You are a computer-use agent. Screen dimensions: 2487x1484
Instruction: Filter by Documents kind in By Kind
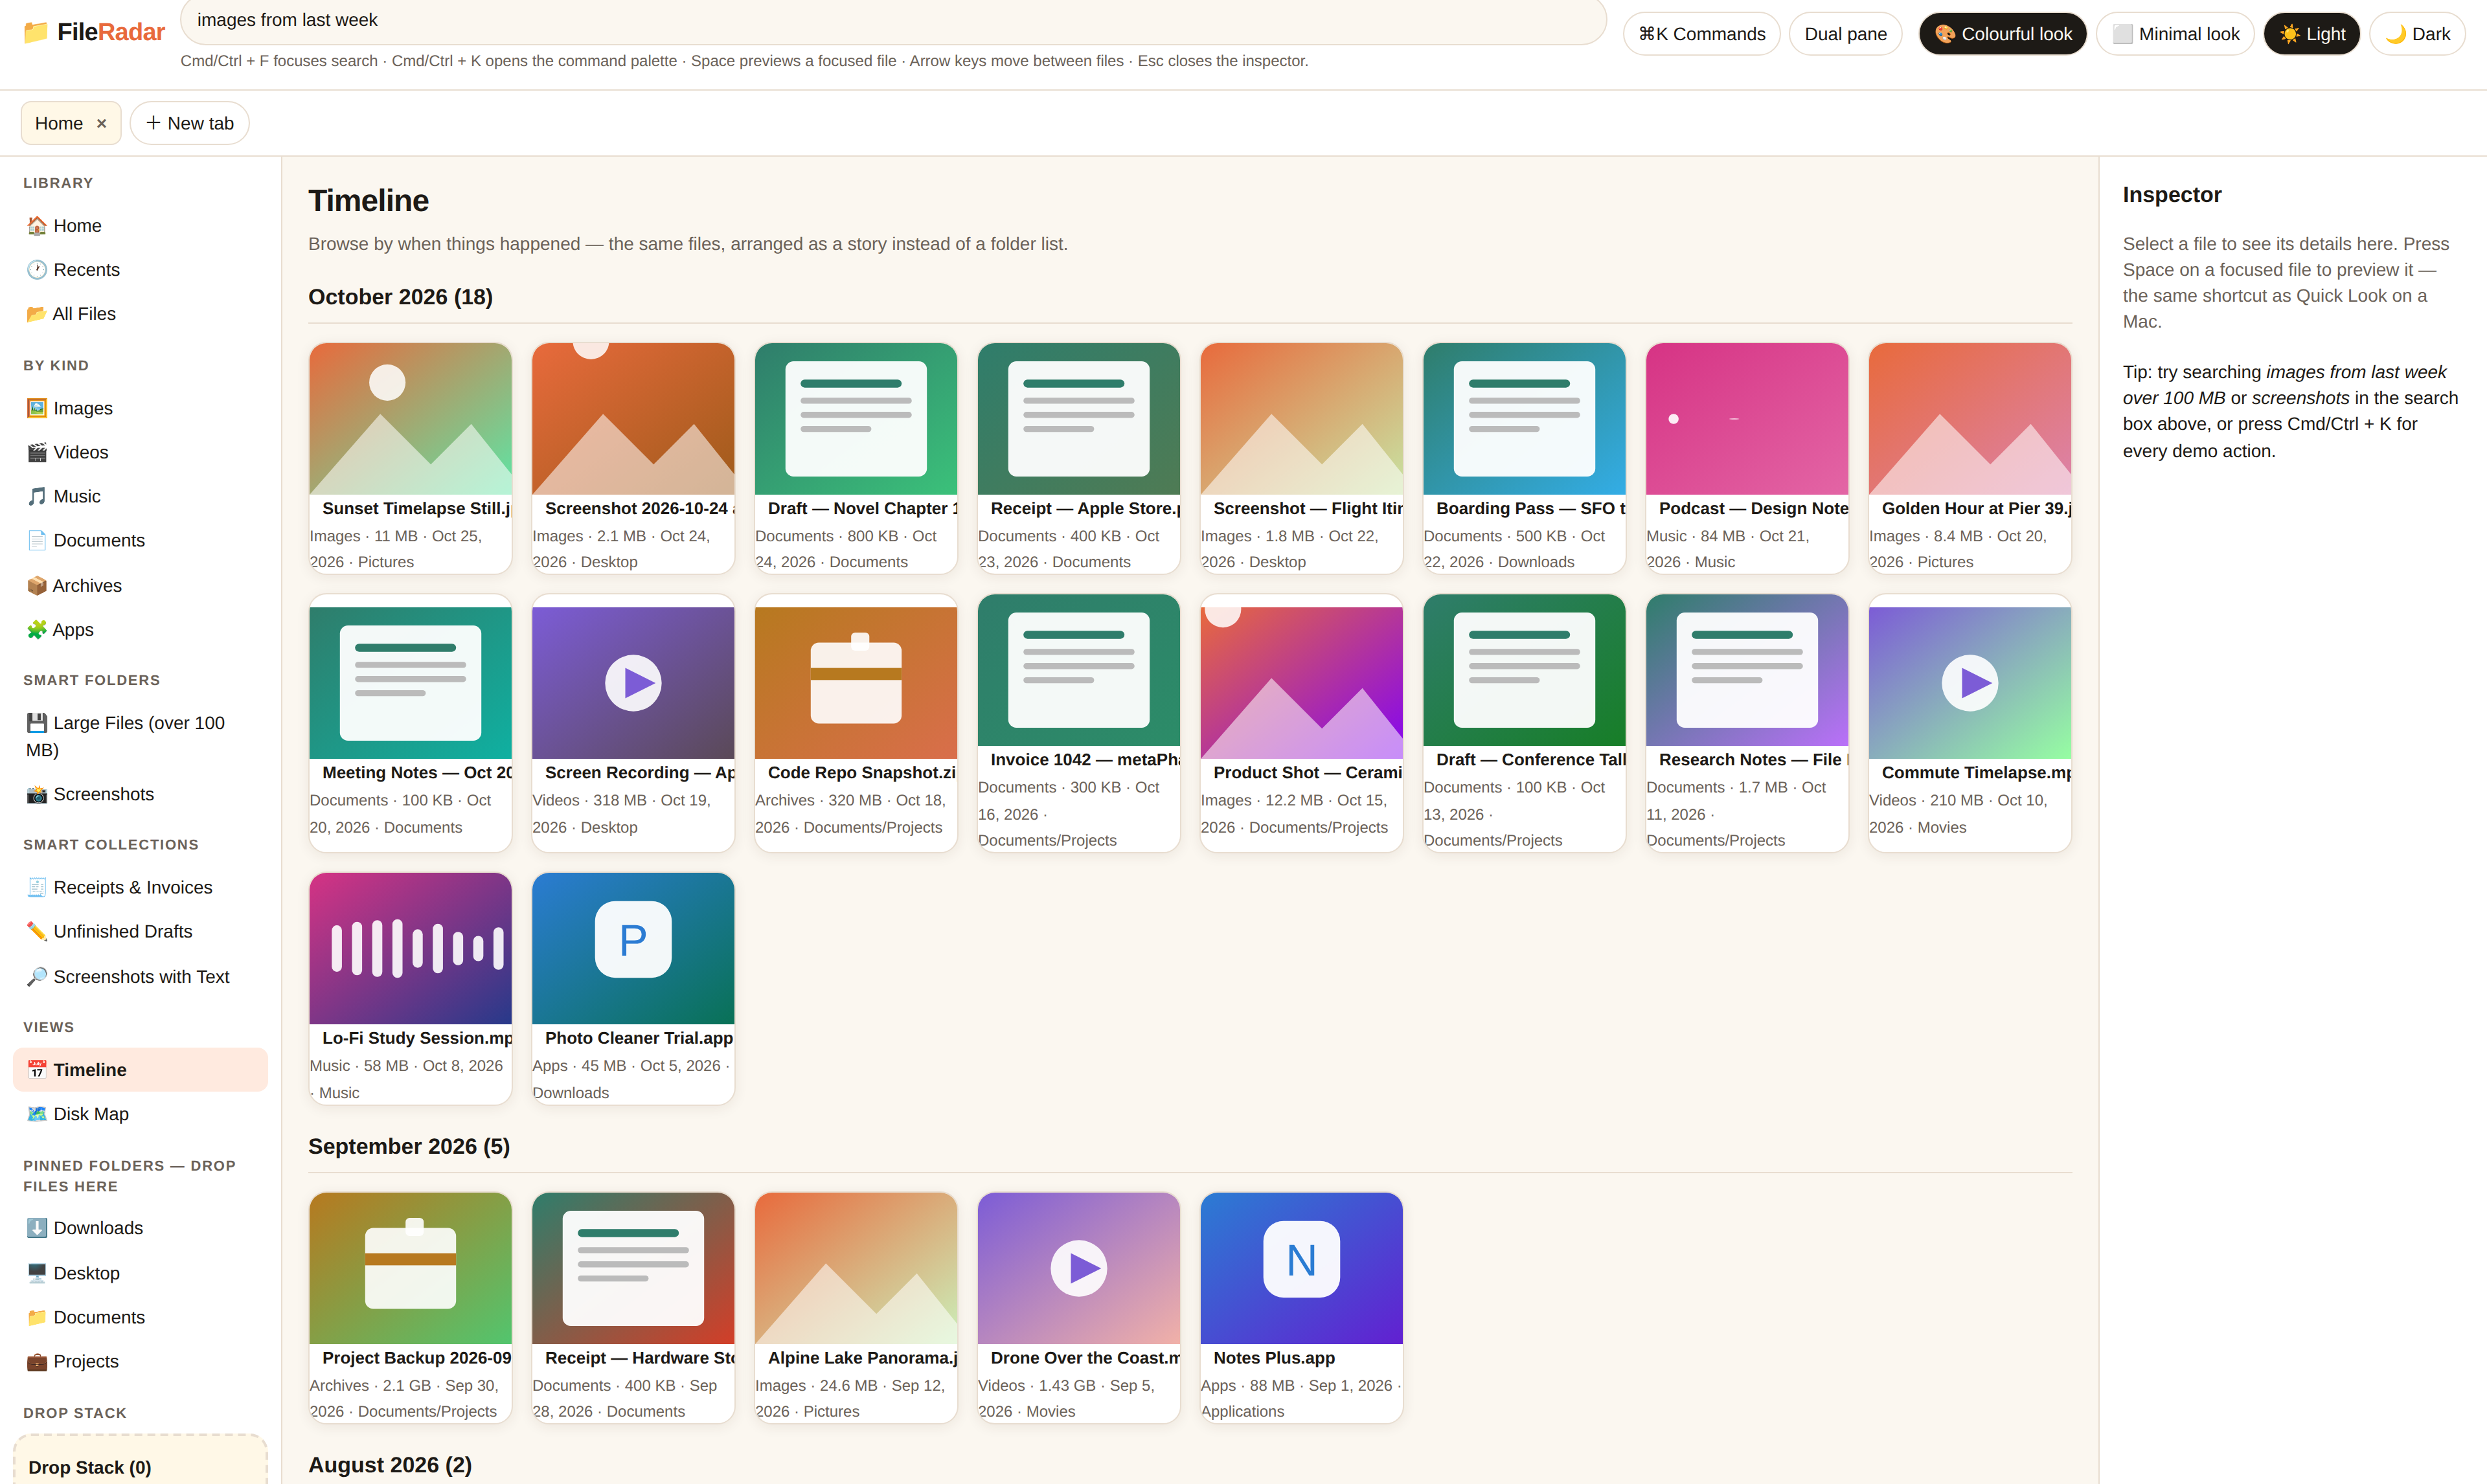click(x=140, y=540)
